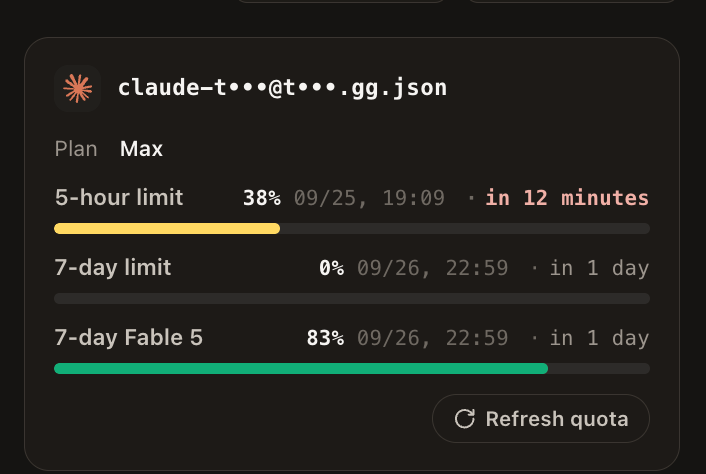Viewport: 706px width, 474px height.
Task: Click the 7-day Fable 5 label
Action: (128, 338)
